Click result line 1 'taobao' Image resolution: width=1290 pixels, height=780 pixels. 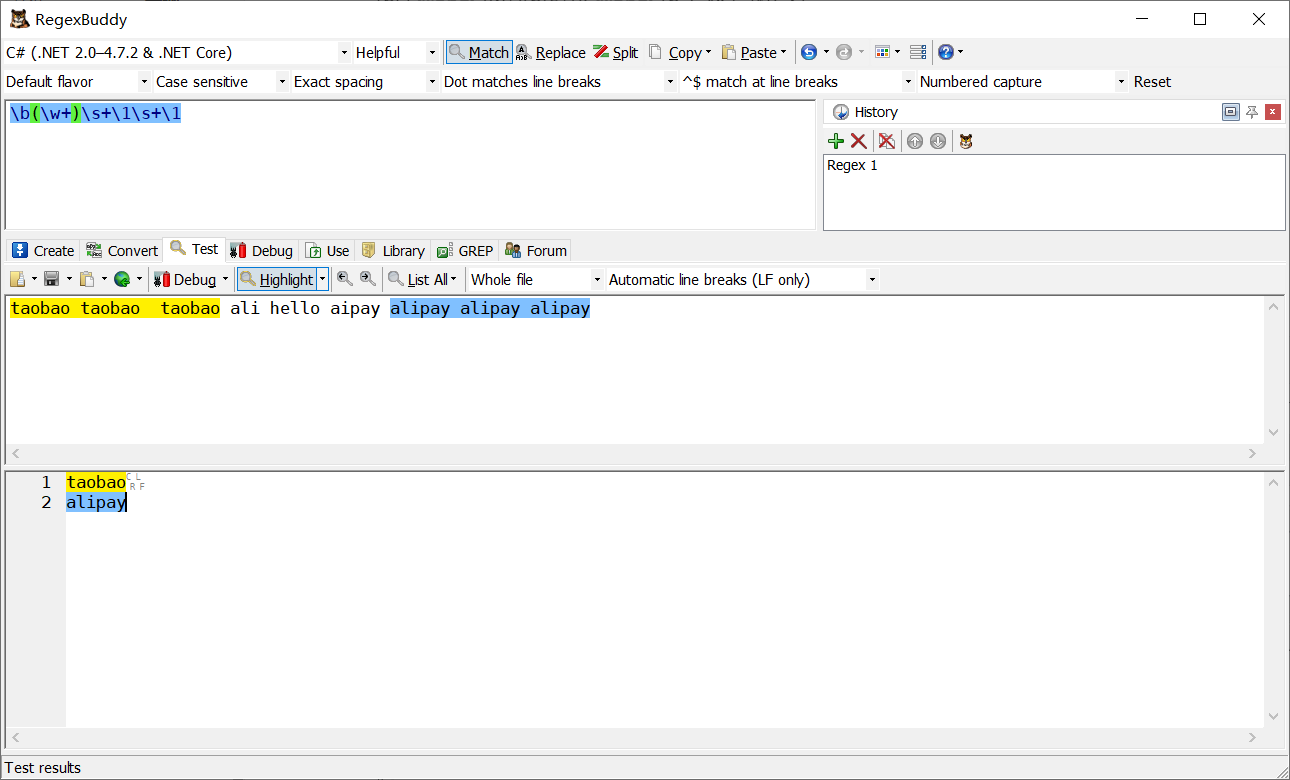click(96, 482)
